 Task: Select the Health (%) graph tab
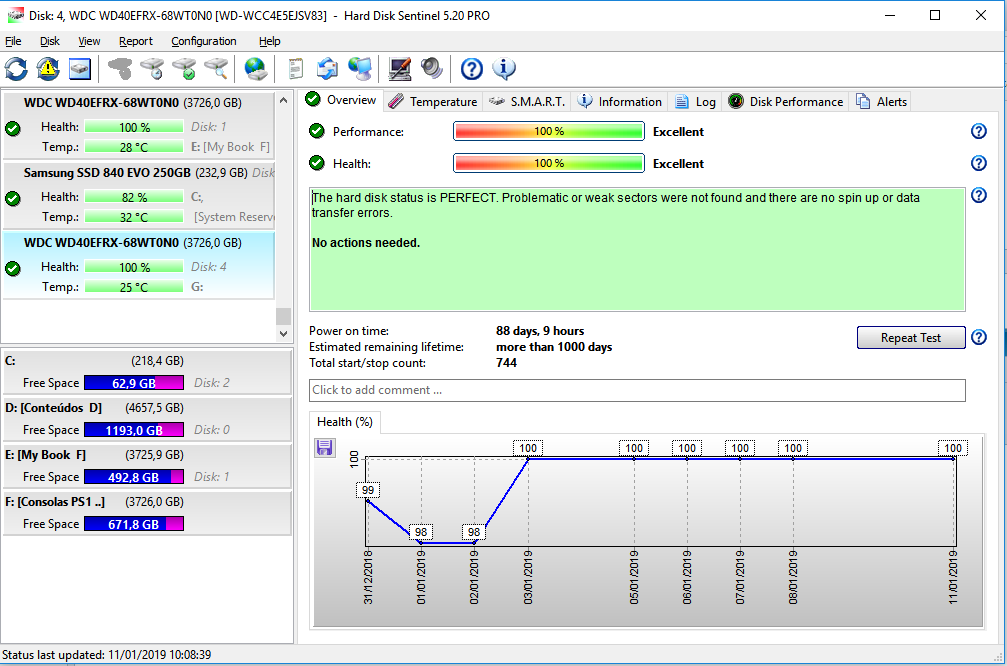(345, 422)
